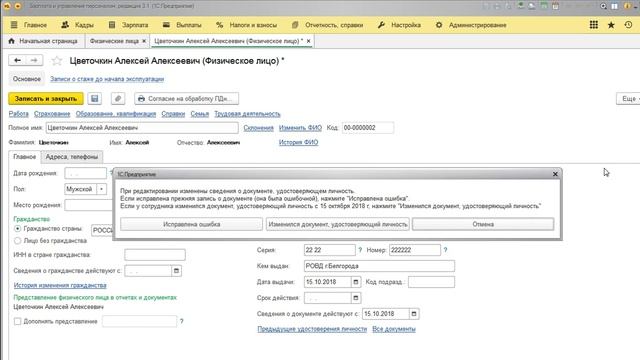This screenshot has height=360, width=640.
Task: Select Лицо без гражданства radio button
Action: pyautogui.click(x=18, y=241)
